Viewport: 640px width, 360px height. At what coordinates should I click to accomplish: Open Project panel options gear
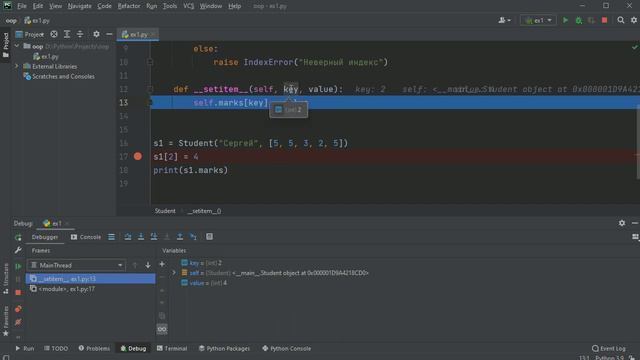tap(96, 34)
